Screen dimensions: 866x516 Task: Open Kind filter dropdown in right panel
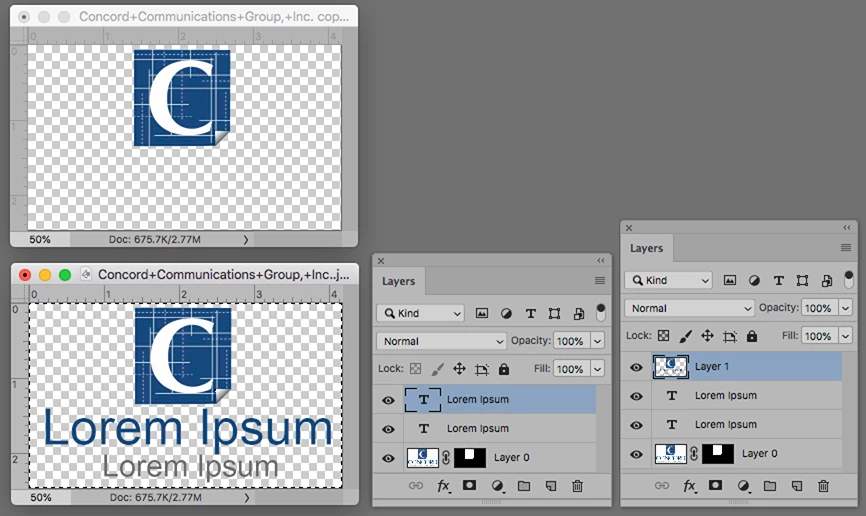coord(669,280)
